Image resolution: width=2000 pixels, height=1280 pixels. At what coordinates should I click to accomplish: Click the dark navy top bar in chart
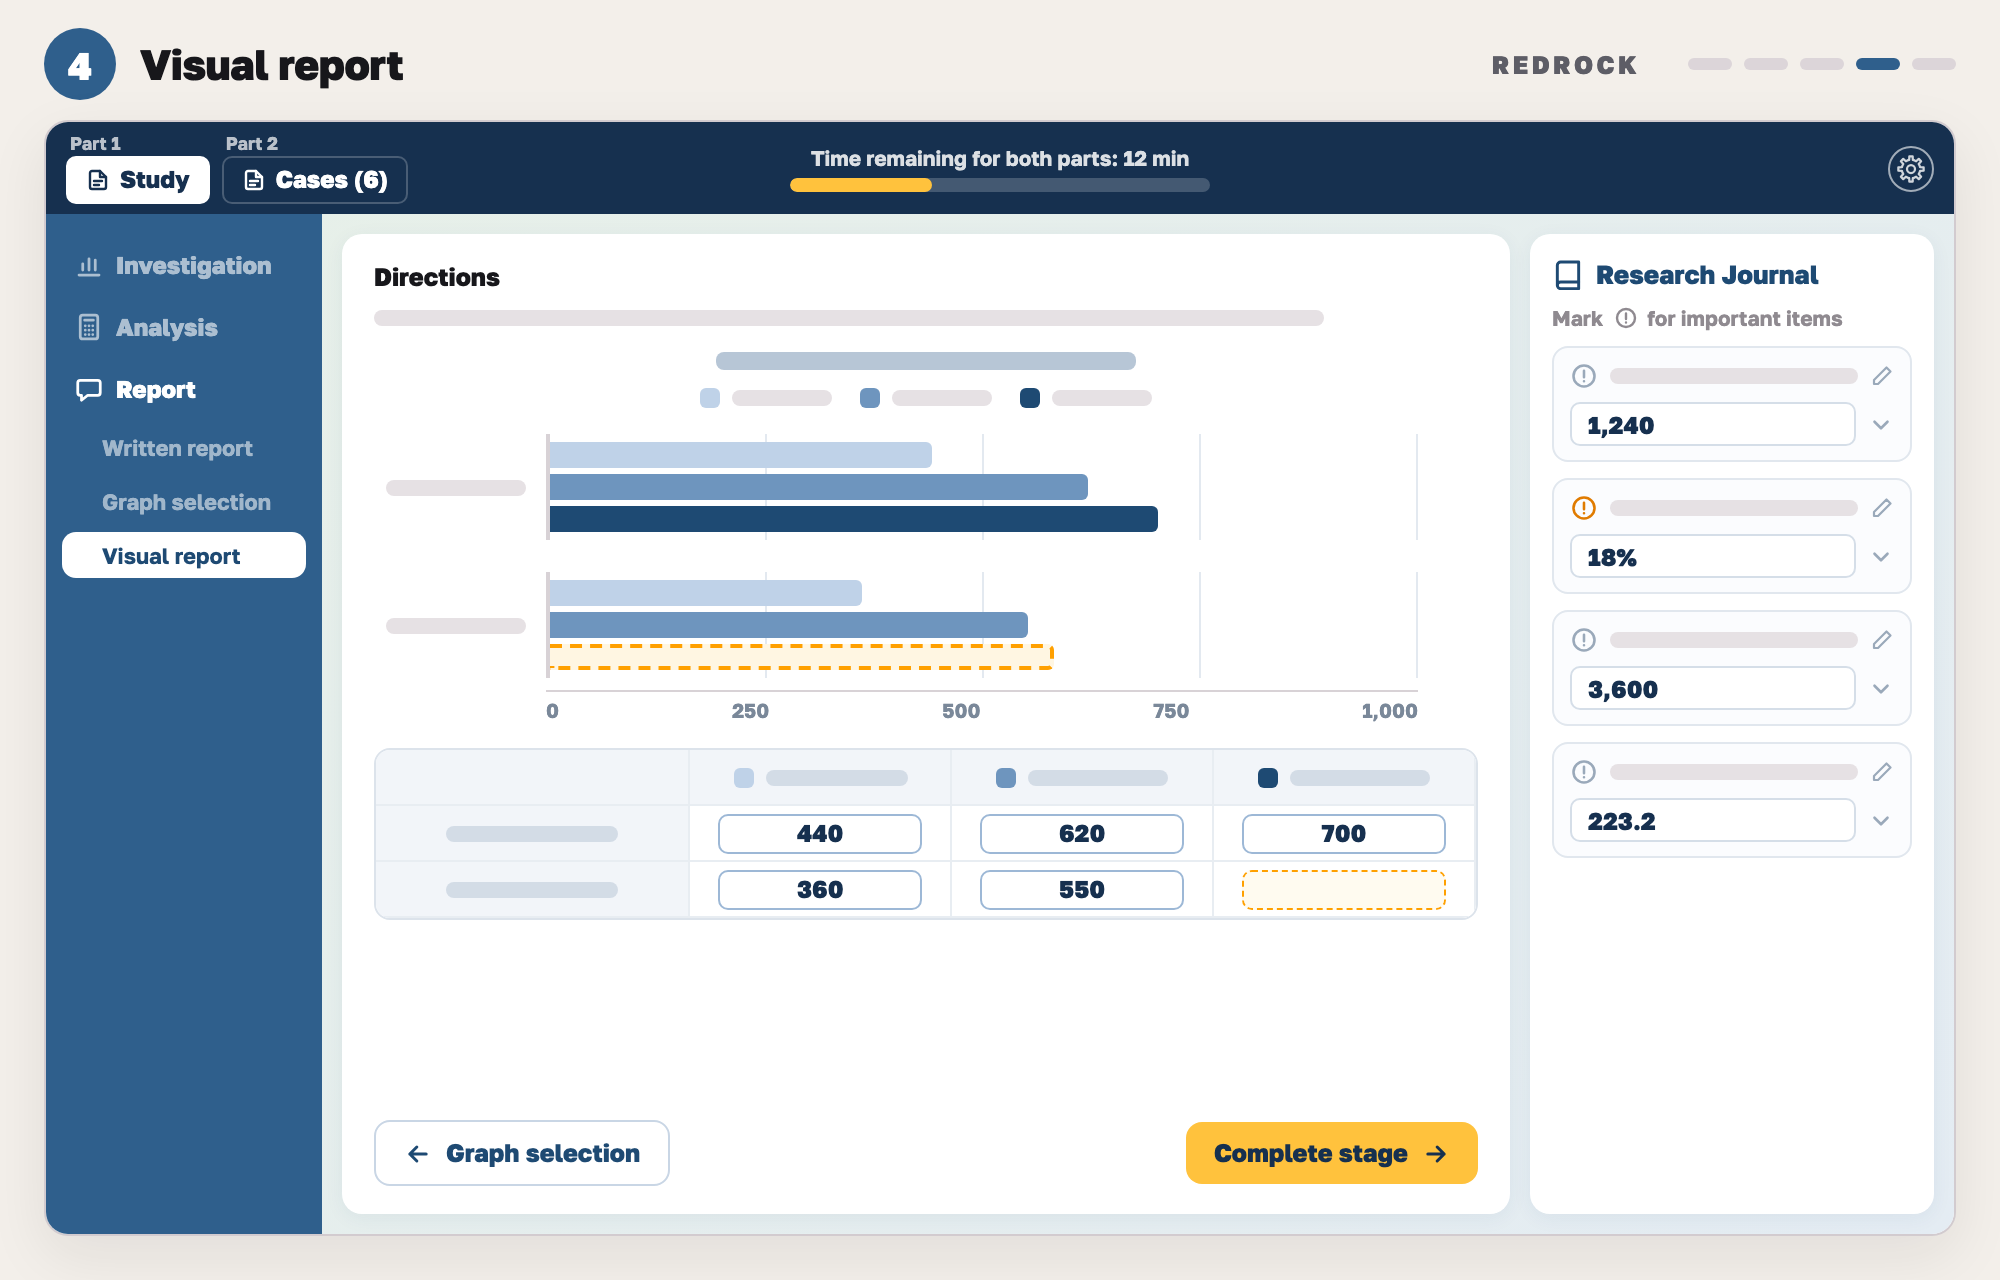(x=853, y=519)
